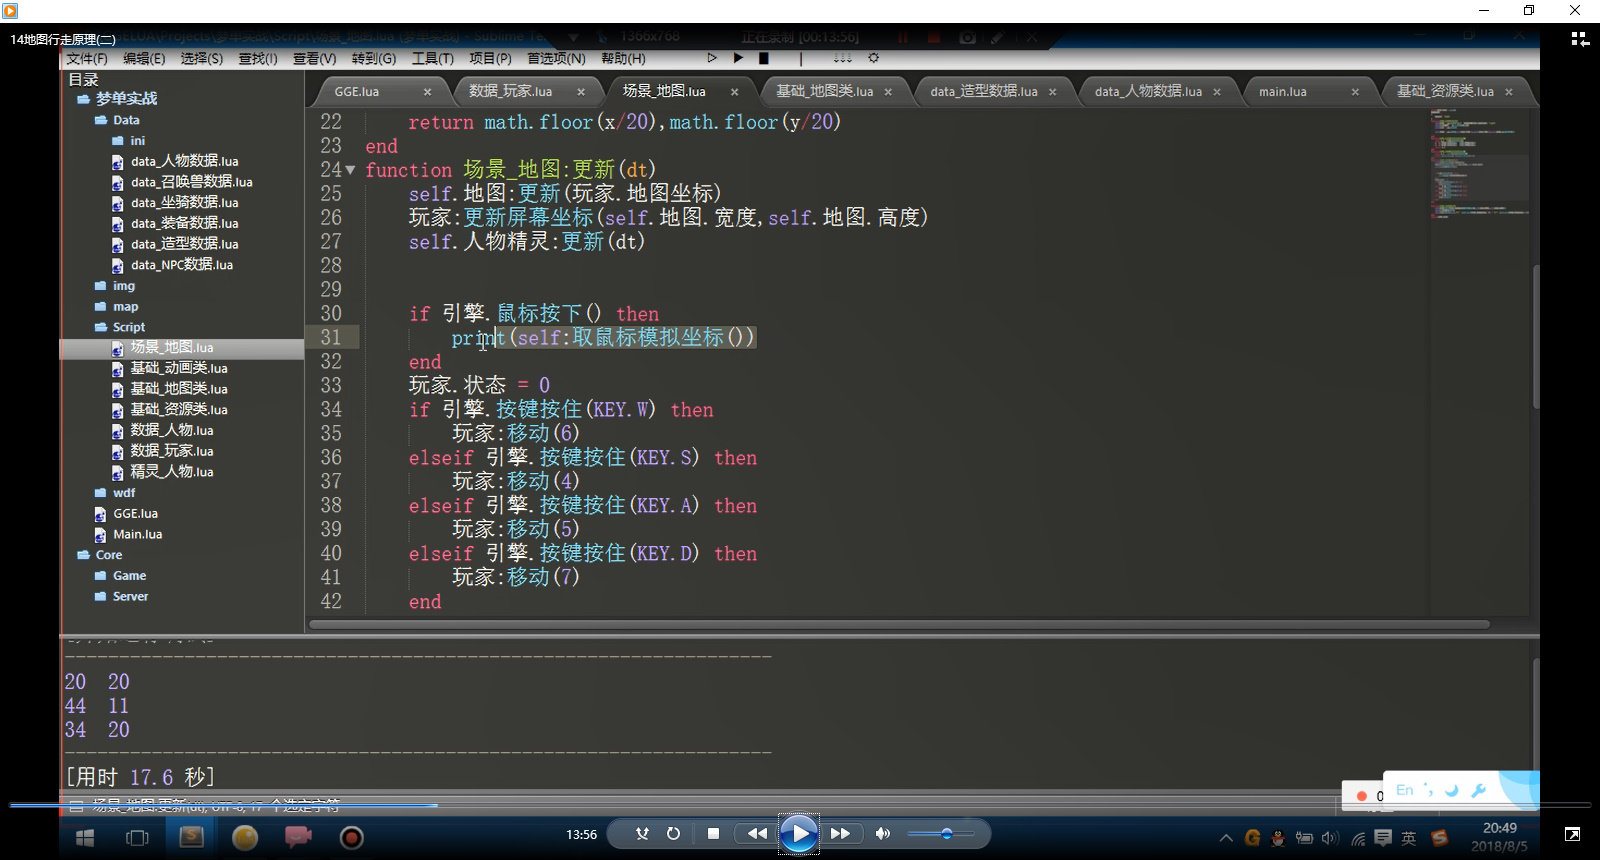
Task: Open the Action Center notifications icon
Action: point(1383,838)
